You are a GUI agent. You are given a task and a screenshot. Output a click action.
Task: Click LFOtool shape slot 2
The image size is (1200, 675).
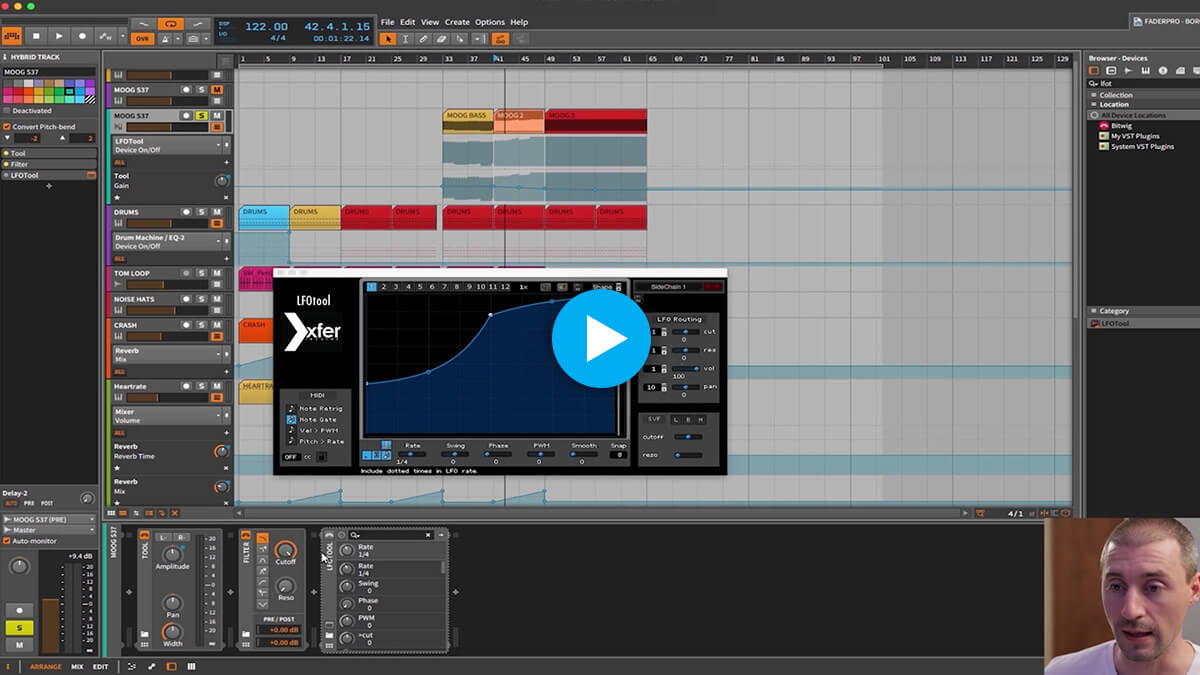pos(383,287)
